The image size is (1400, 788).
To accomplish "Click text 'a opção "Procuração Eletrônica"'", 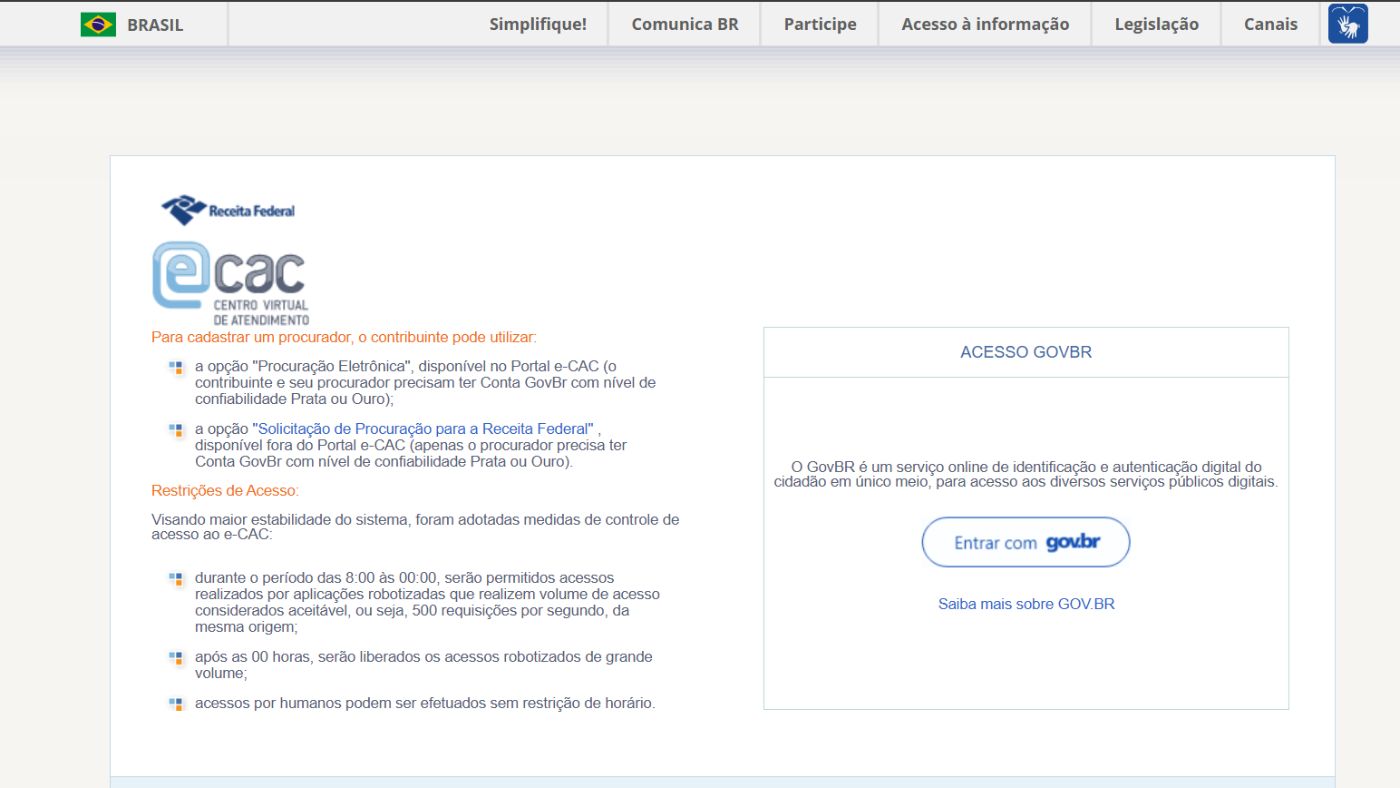I will (304, 366).
